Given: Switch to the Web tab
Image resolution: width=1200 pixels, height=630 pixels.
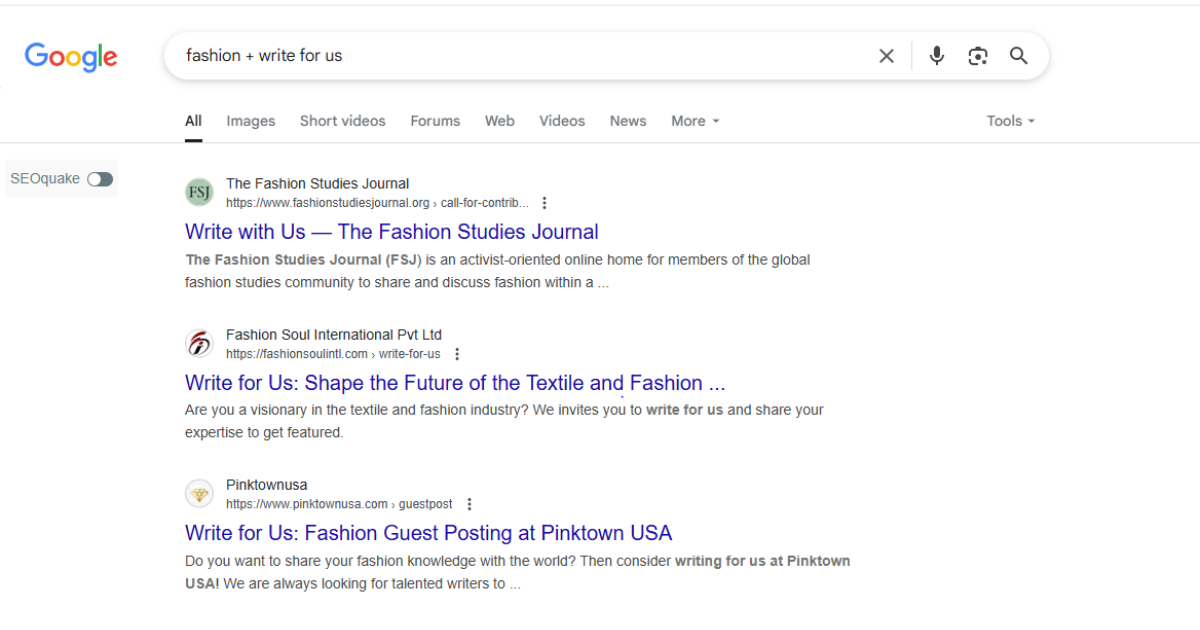Looking at the screenshot, I should coord(500,121).
